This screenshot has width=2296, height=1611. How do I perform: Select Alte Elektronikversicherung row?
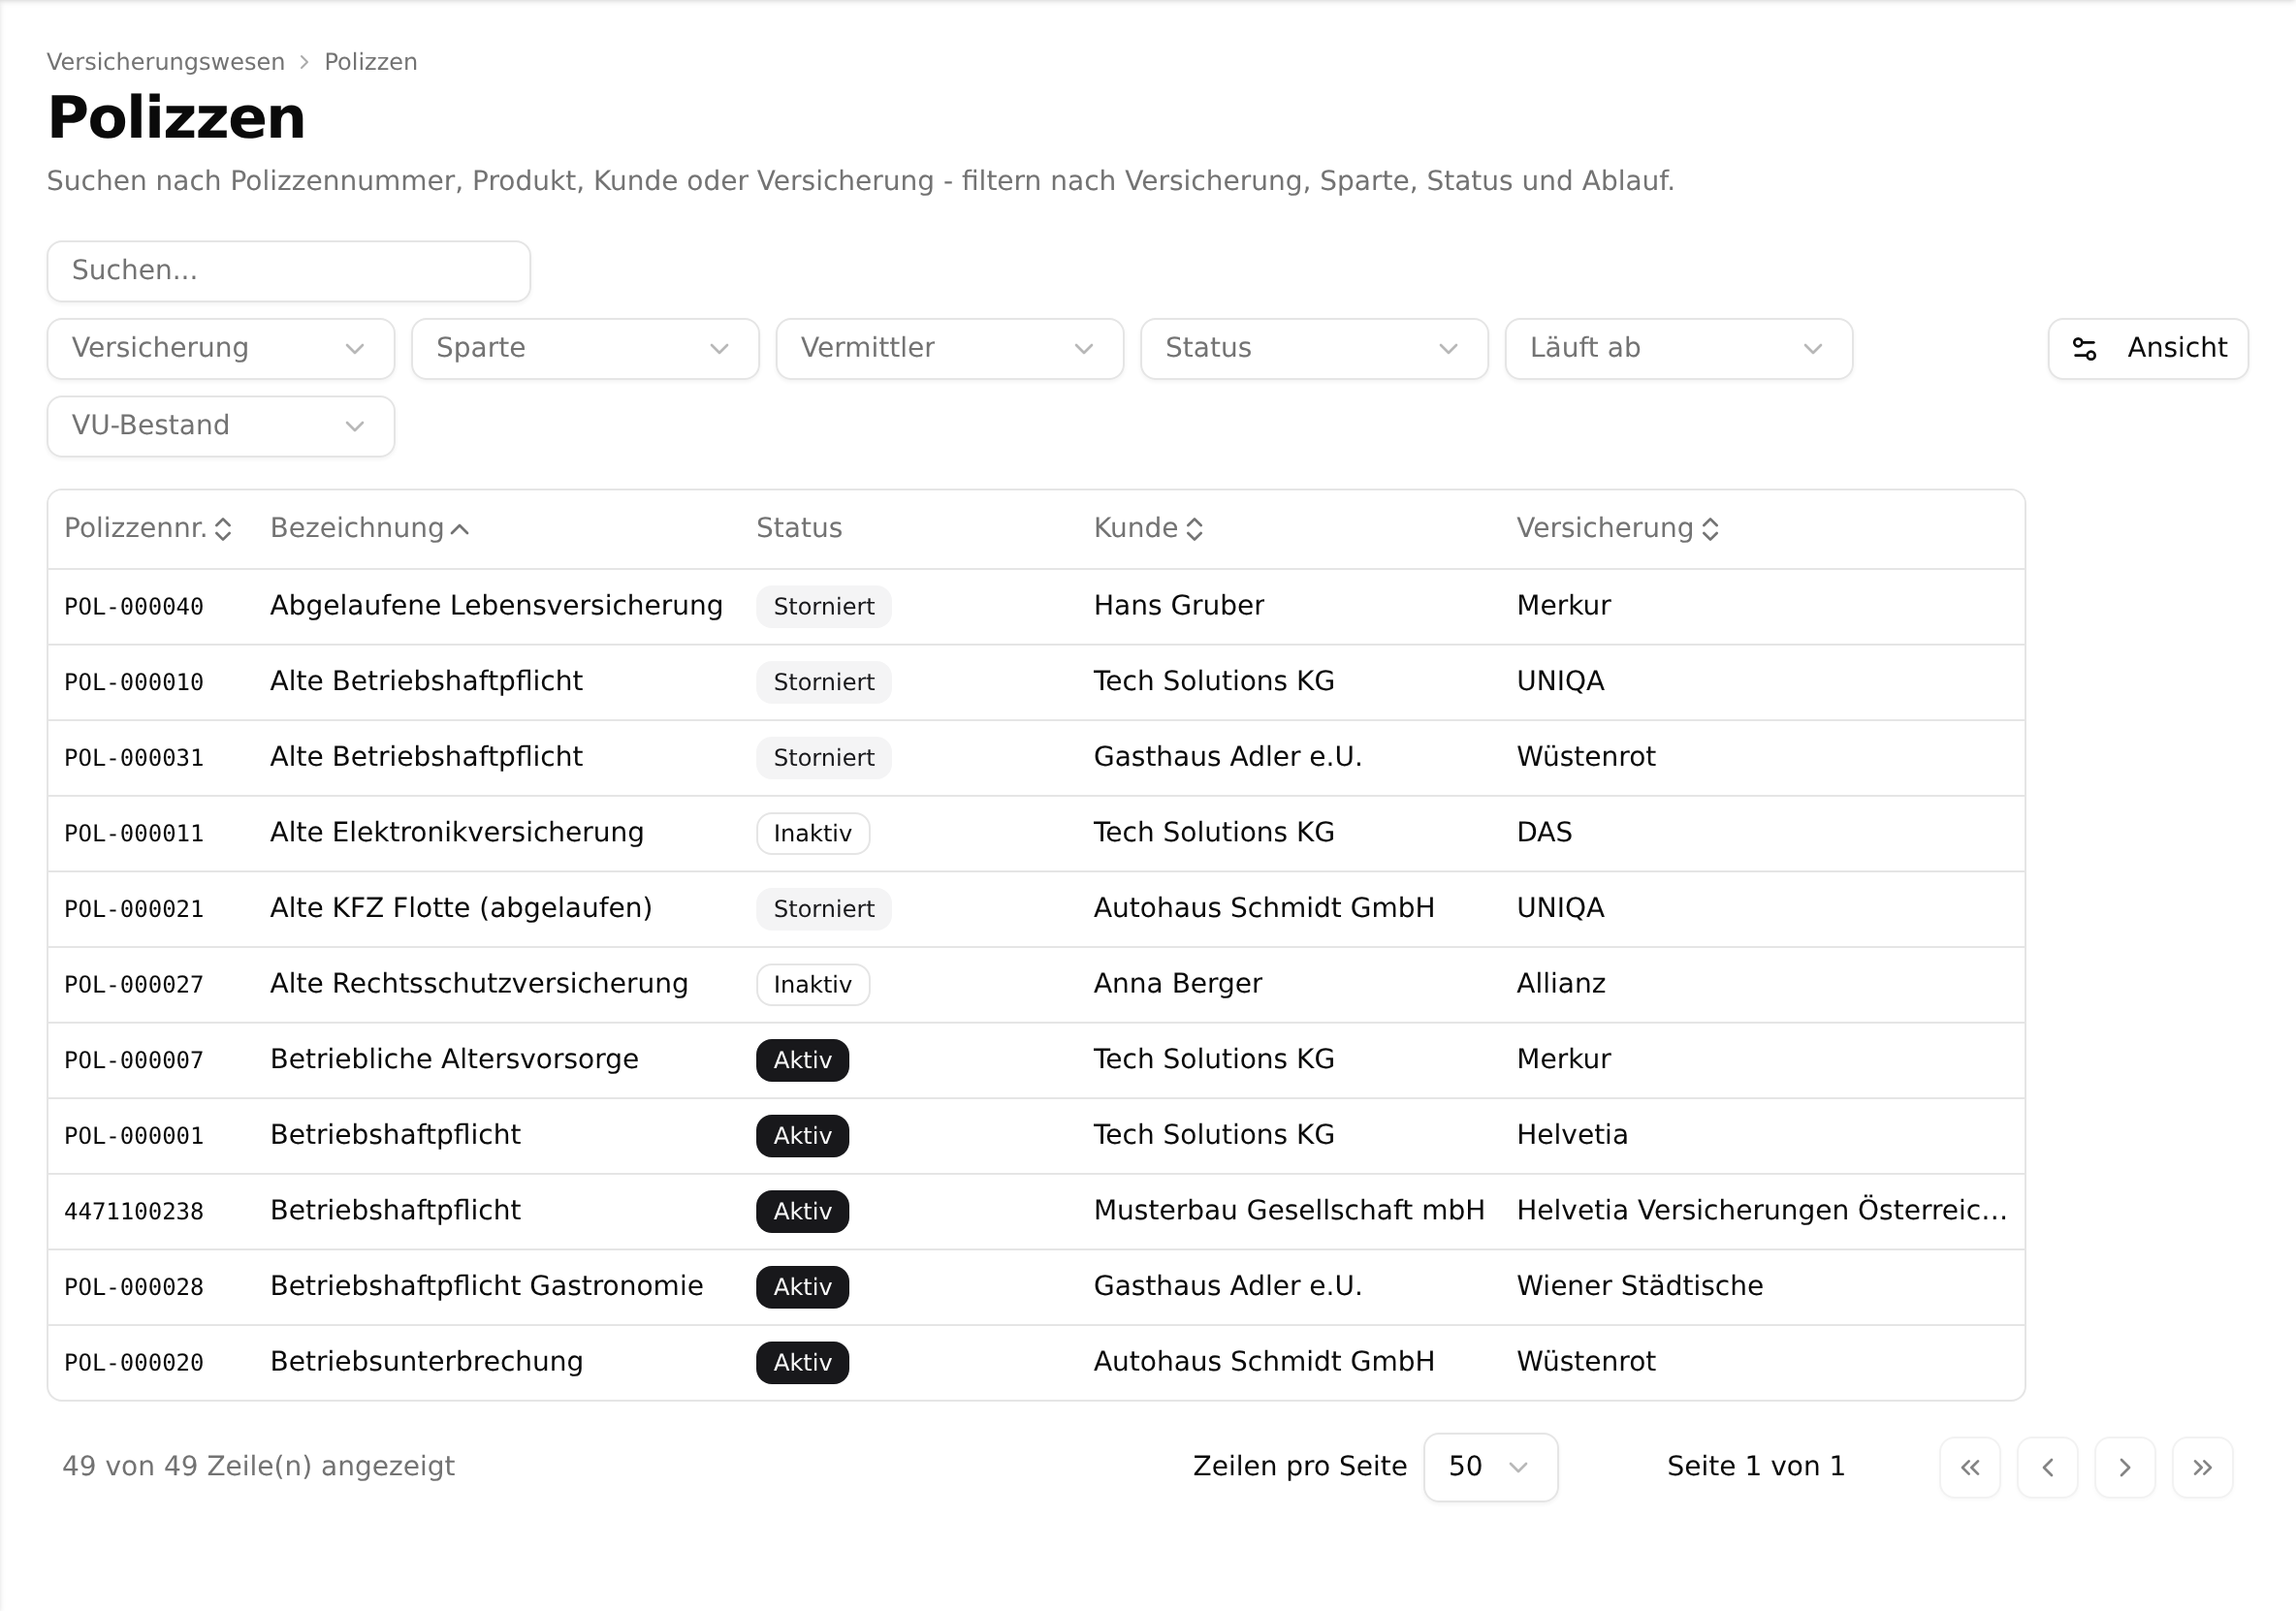click(x=1036, y=833)
